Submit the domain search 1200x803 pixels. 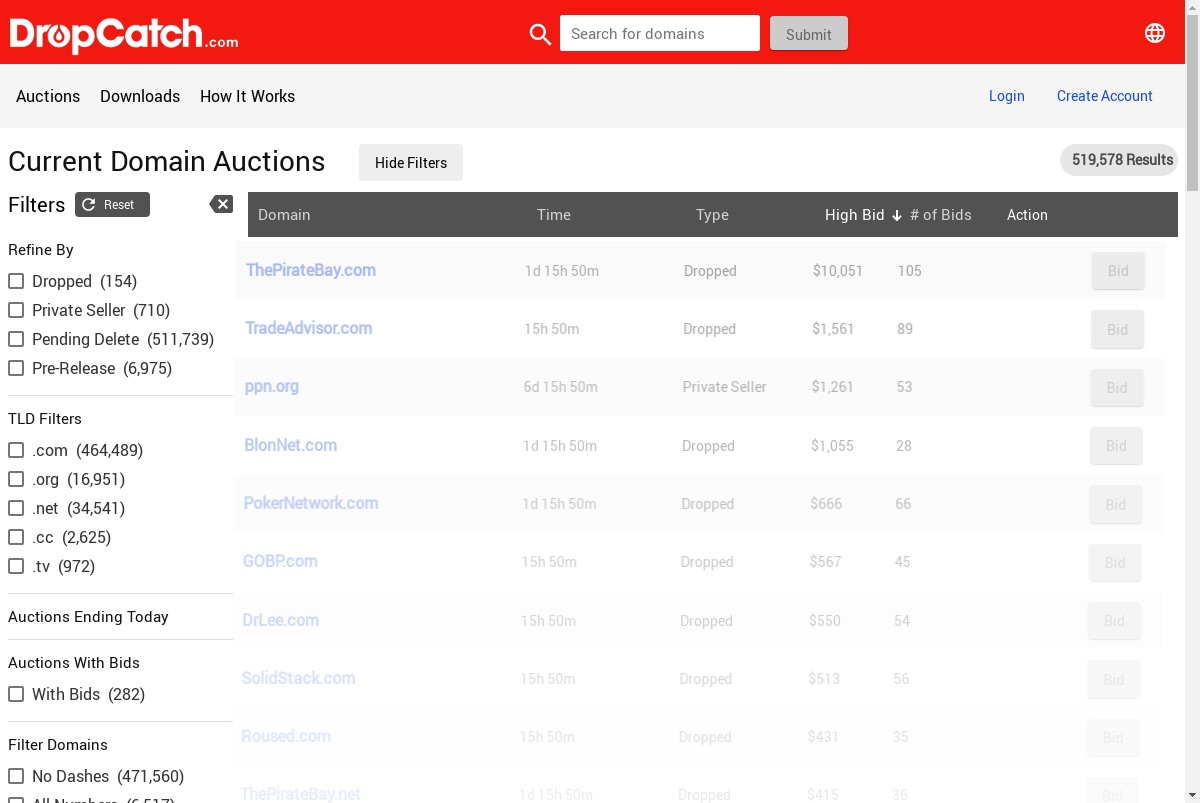tap(809, 33)
